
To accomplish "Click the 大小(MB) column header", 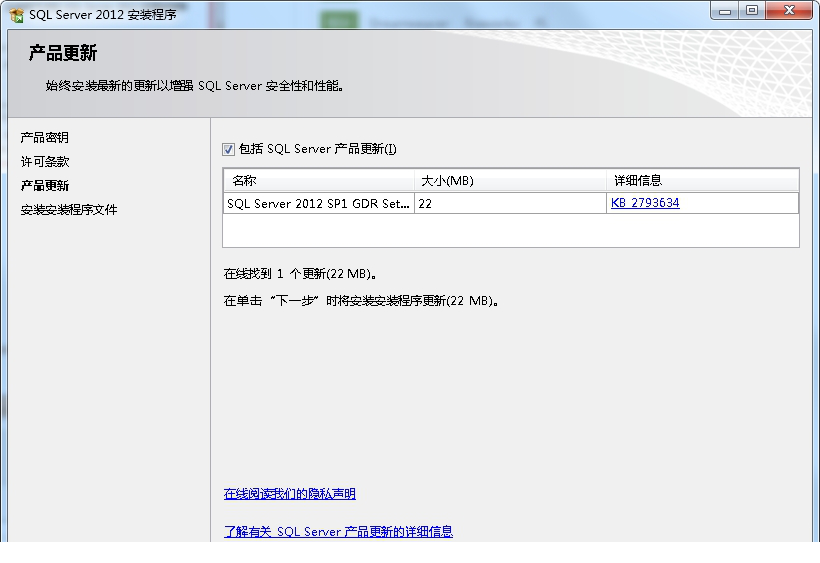I will (x=510, y=181).
